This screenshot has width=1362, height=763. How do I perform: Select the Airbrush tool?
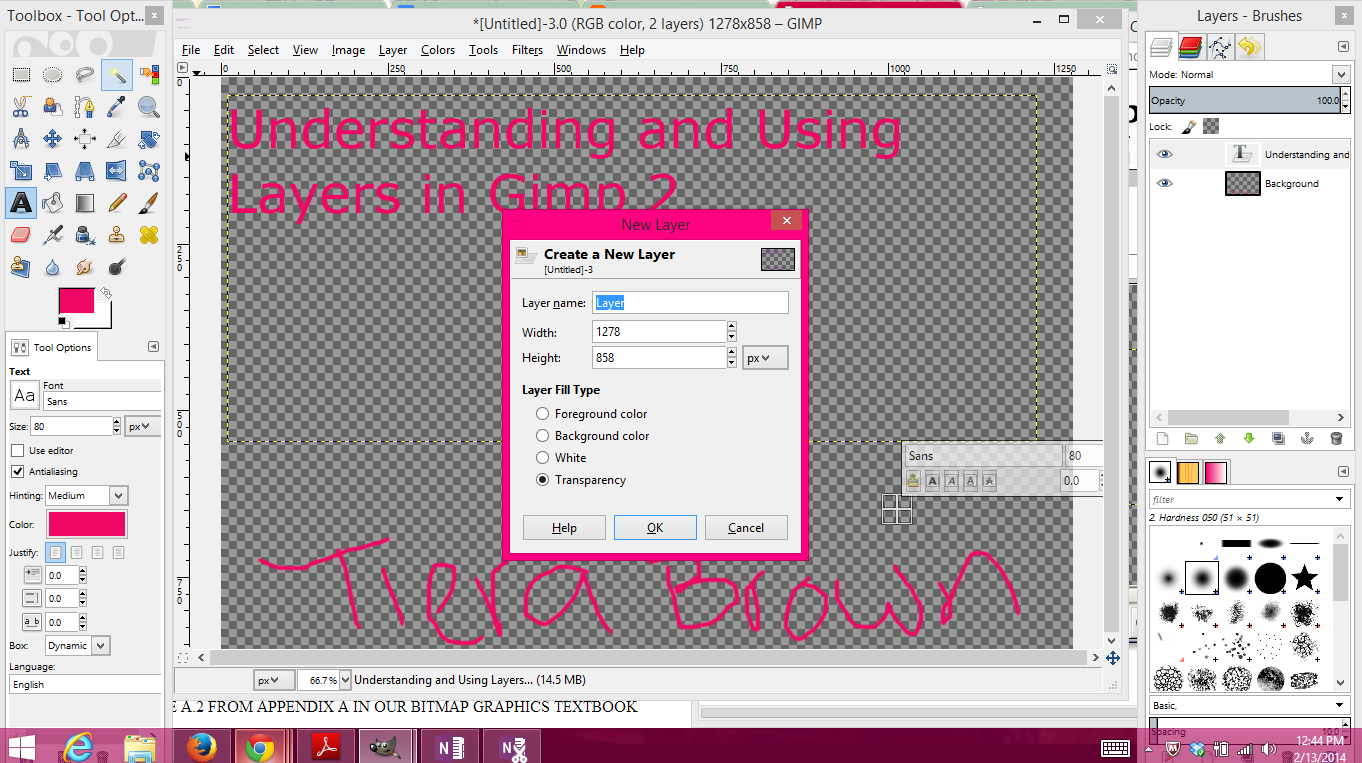pyautogui.click(x=53, y=235)
